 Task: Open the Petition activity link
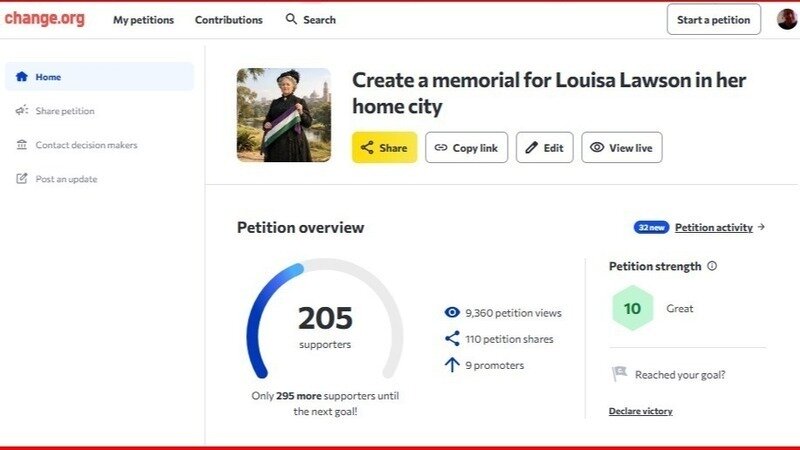point(714,227)
